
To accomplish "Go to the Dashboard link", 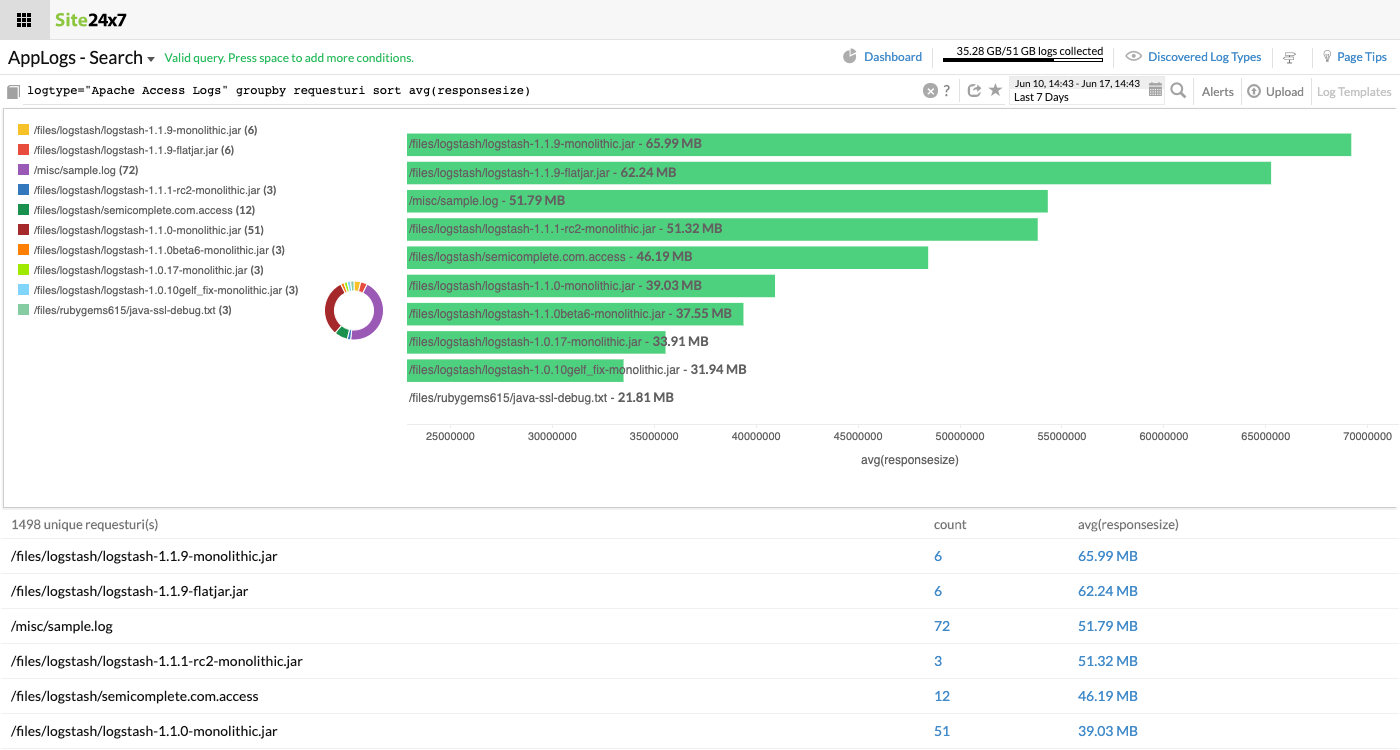I will click(892, 57).
